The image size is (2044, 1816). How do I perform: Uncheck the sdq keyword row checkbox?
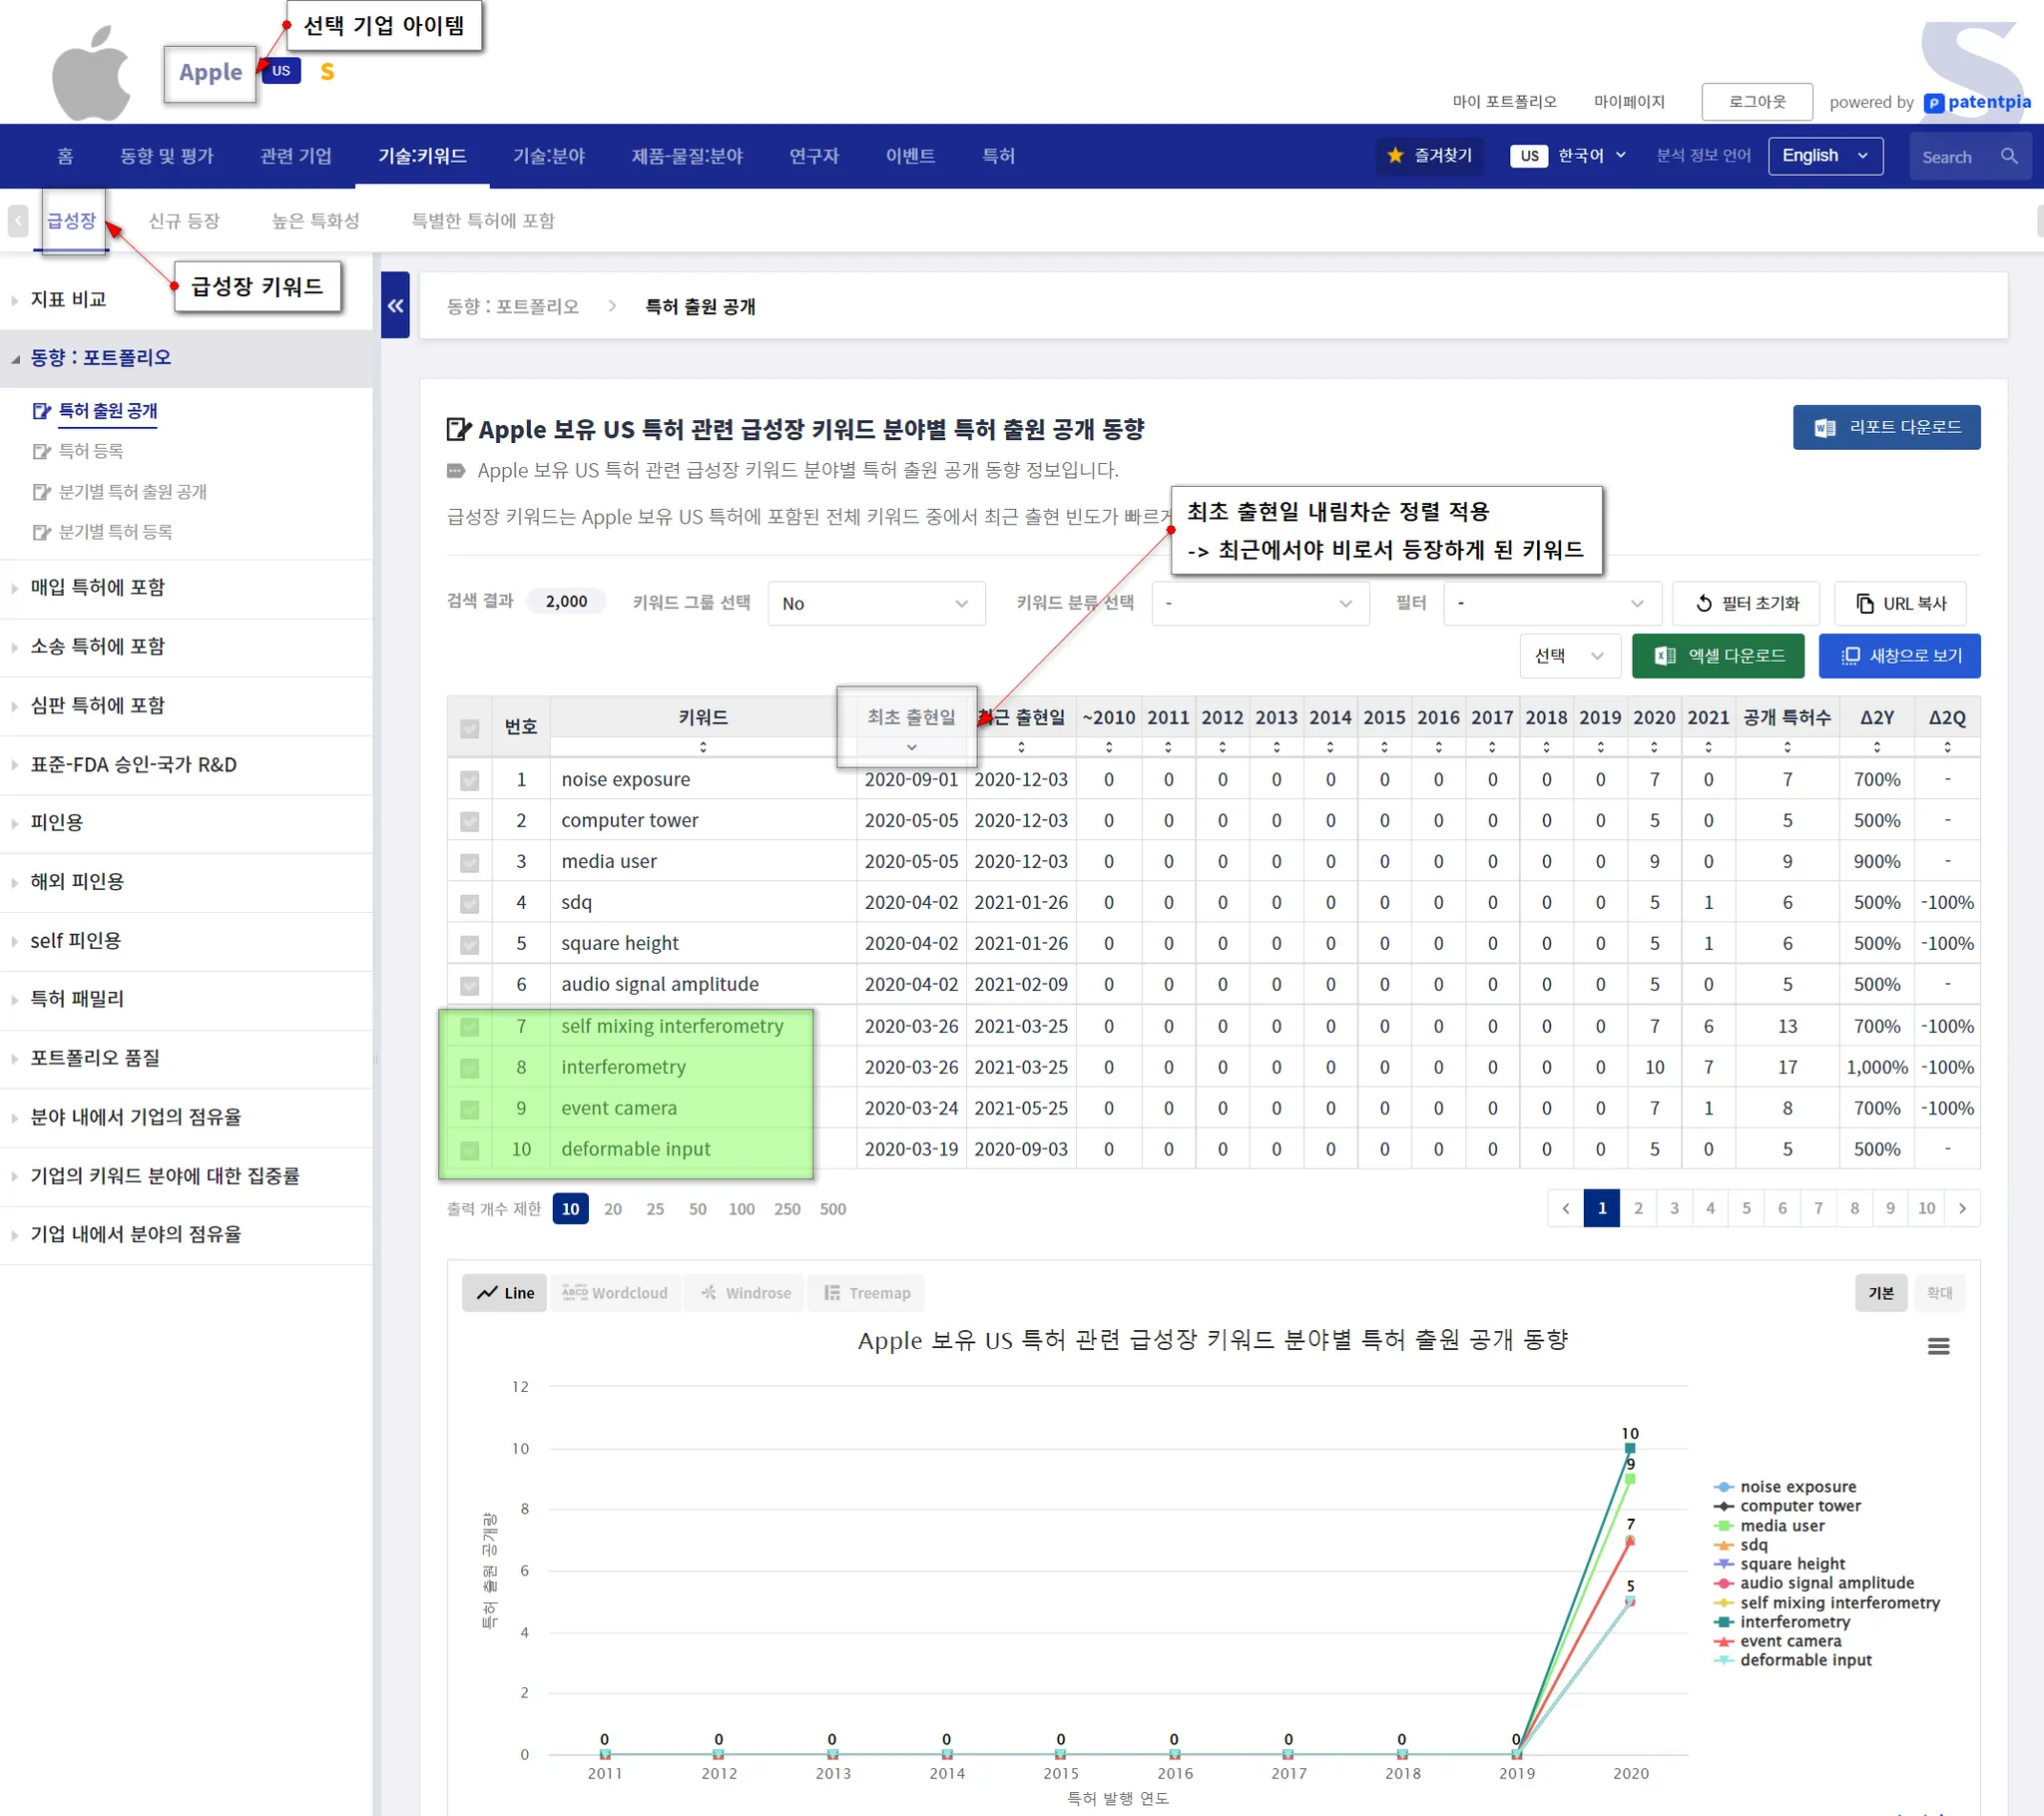pos(469,903)
